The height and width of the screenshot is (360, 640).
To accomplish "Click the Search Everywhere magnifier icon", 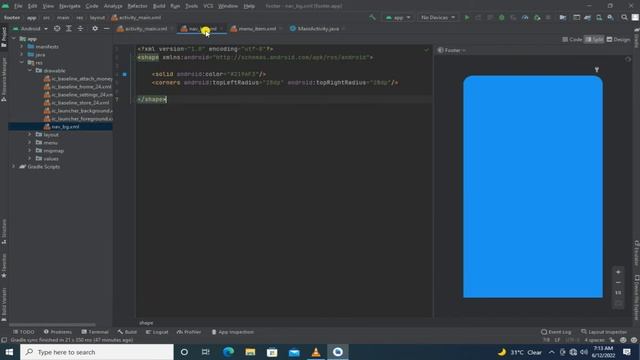I will coord(624,18).
